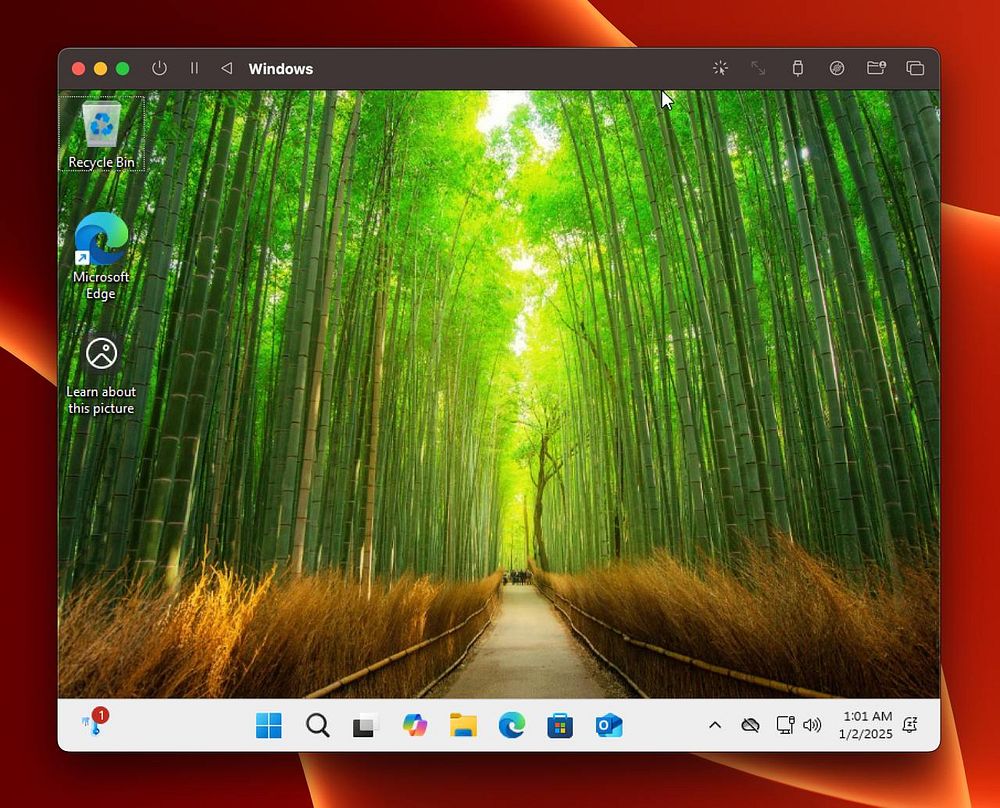Click the green full-screen window button
This screenshot has height=808, width=1000.
point(122,68)
